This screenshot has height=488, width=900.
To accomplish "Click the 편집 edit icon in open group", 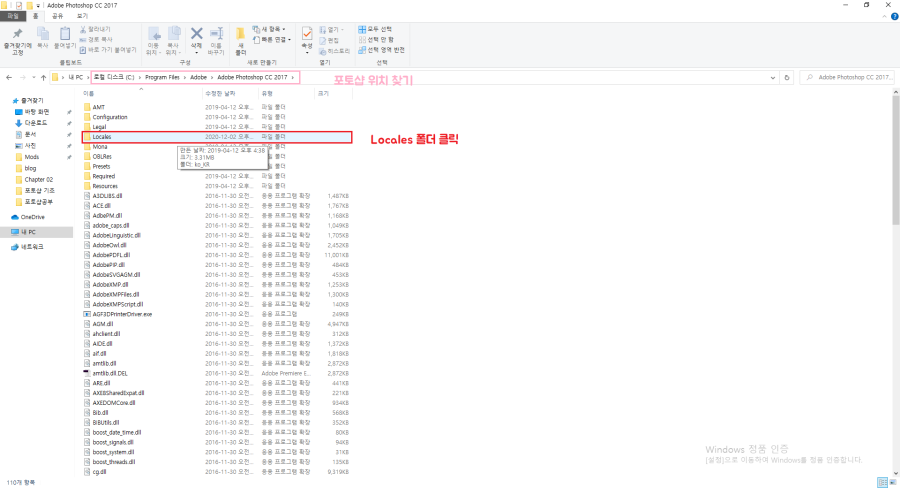I will [x=329, y=40].
